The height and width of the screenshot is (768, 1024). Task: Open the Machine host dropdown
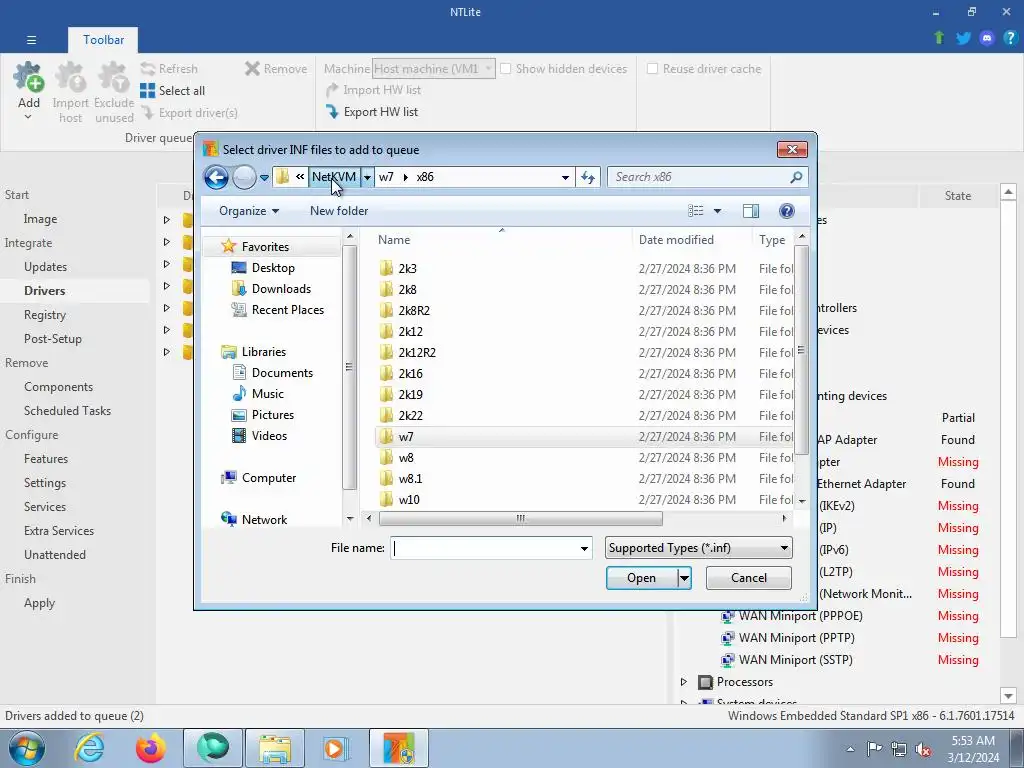tap(434, 69)
